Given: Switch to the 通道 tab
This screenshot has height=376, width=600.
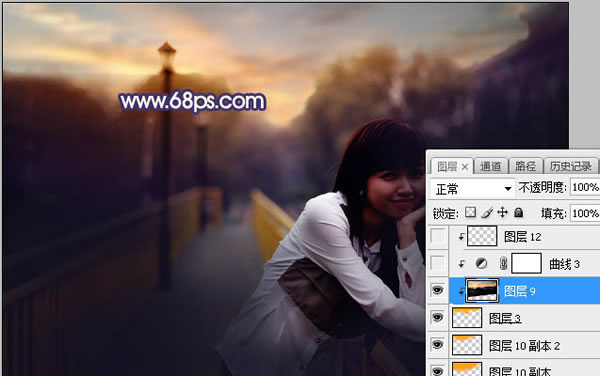Looking at the screenshot, I should (491, 166).
